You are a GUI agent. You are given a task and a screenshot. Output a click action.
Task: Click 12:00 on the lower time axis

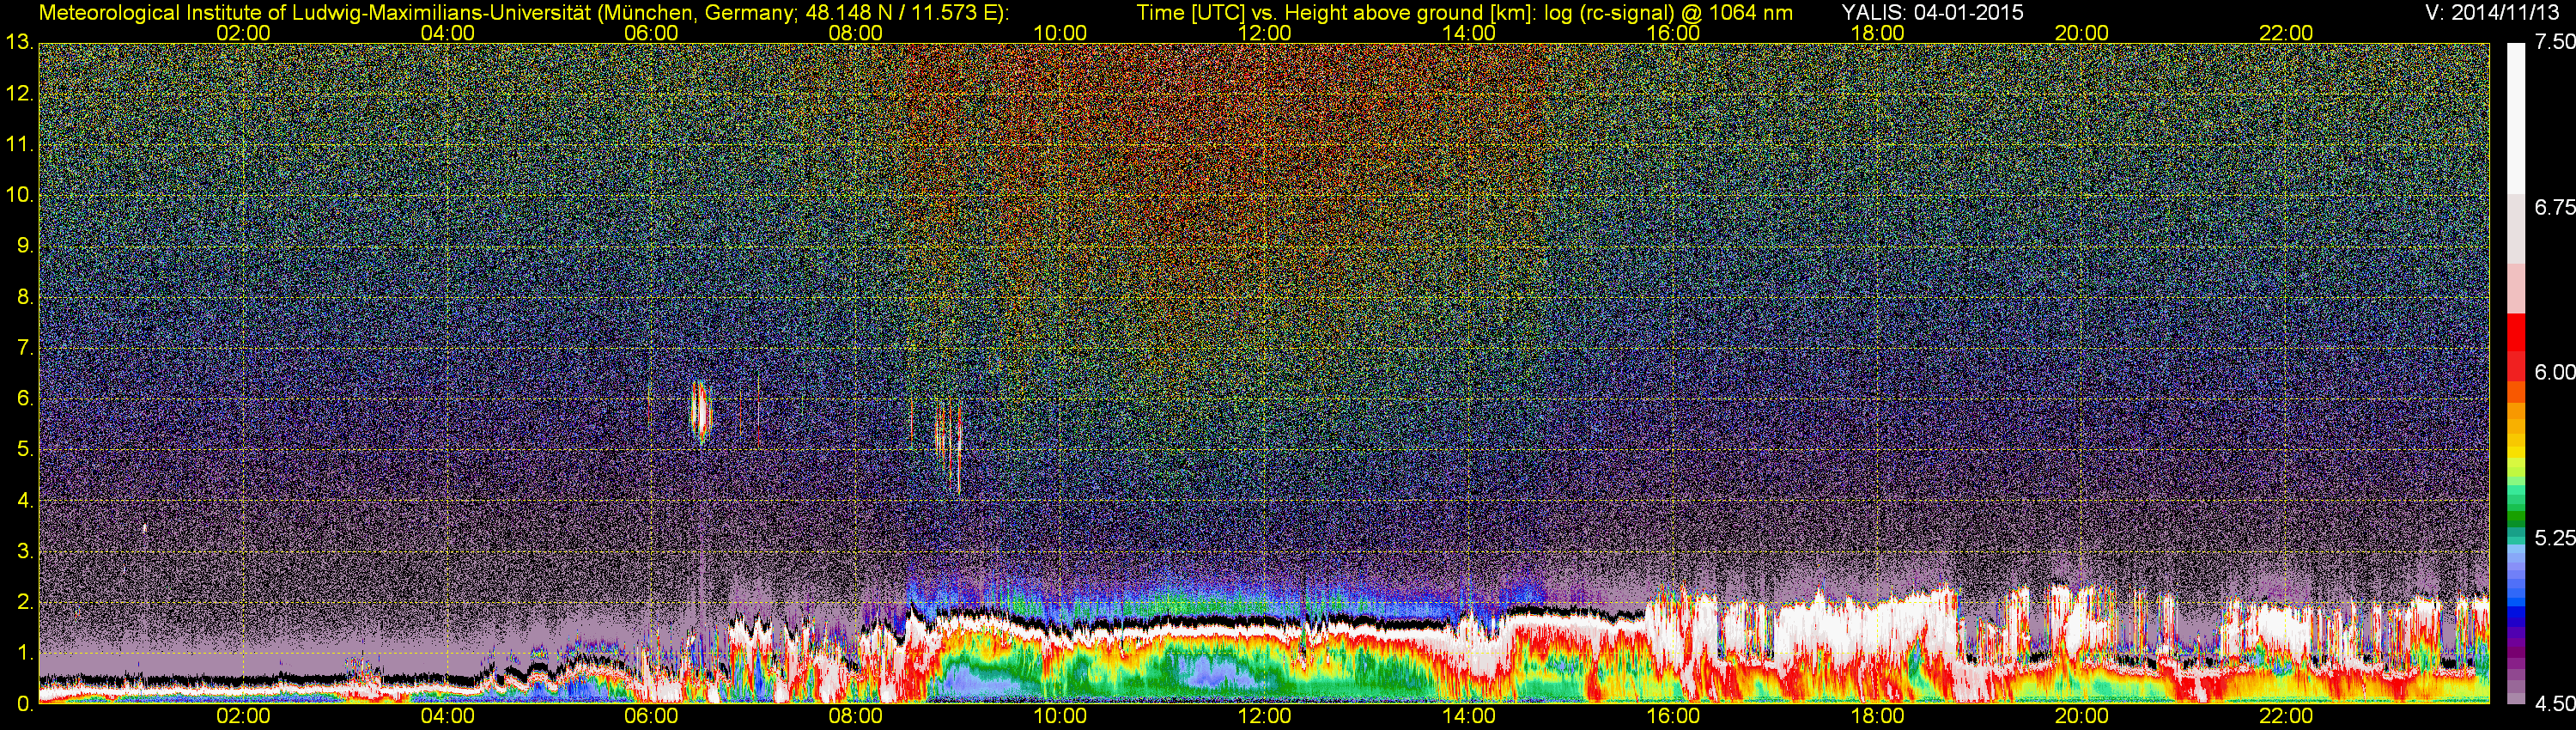pos(1265,717)
